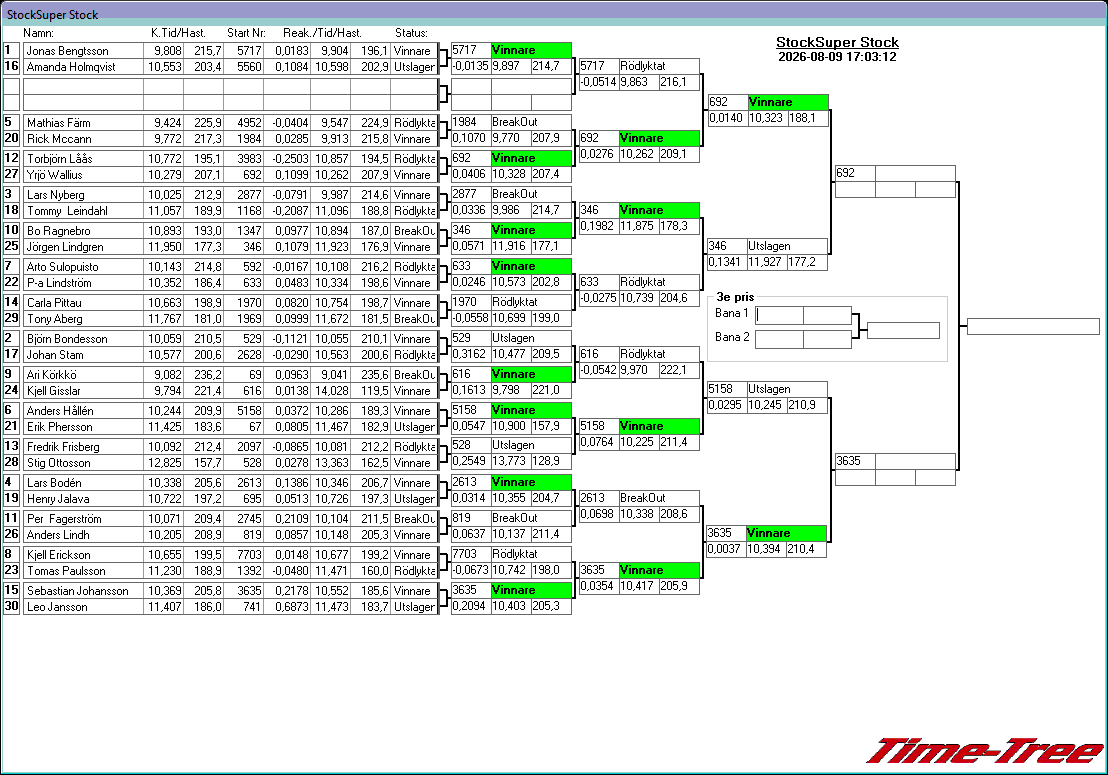1108x775 pixels.
Task: Select Kjell Erickson name cell
Action: 83,555
